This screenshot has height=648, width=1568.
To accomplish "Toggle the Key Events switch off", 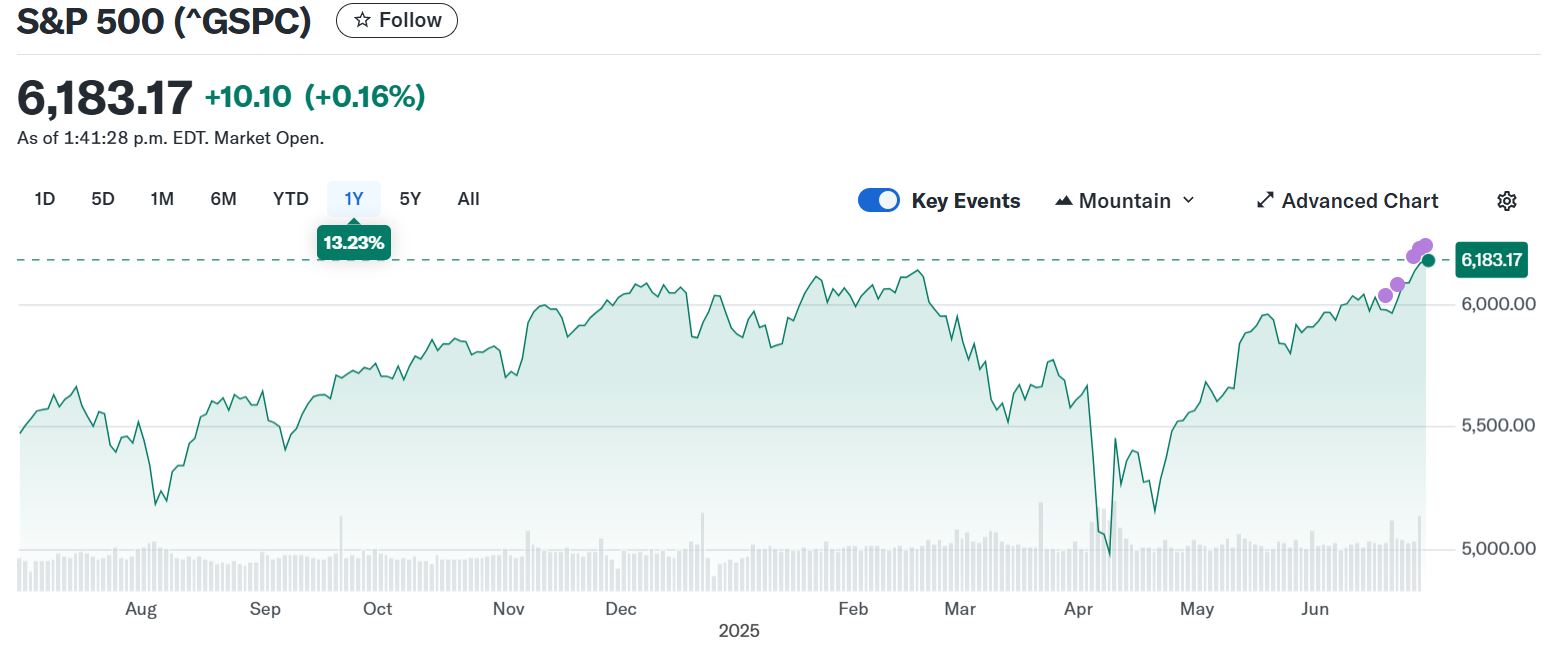I will [x=879, y=201].
